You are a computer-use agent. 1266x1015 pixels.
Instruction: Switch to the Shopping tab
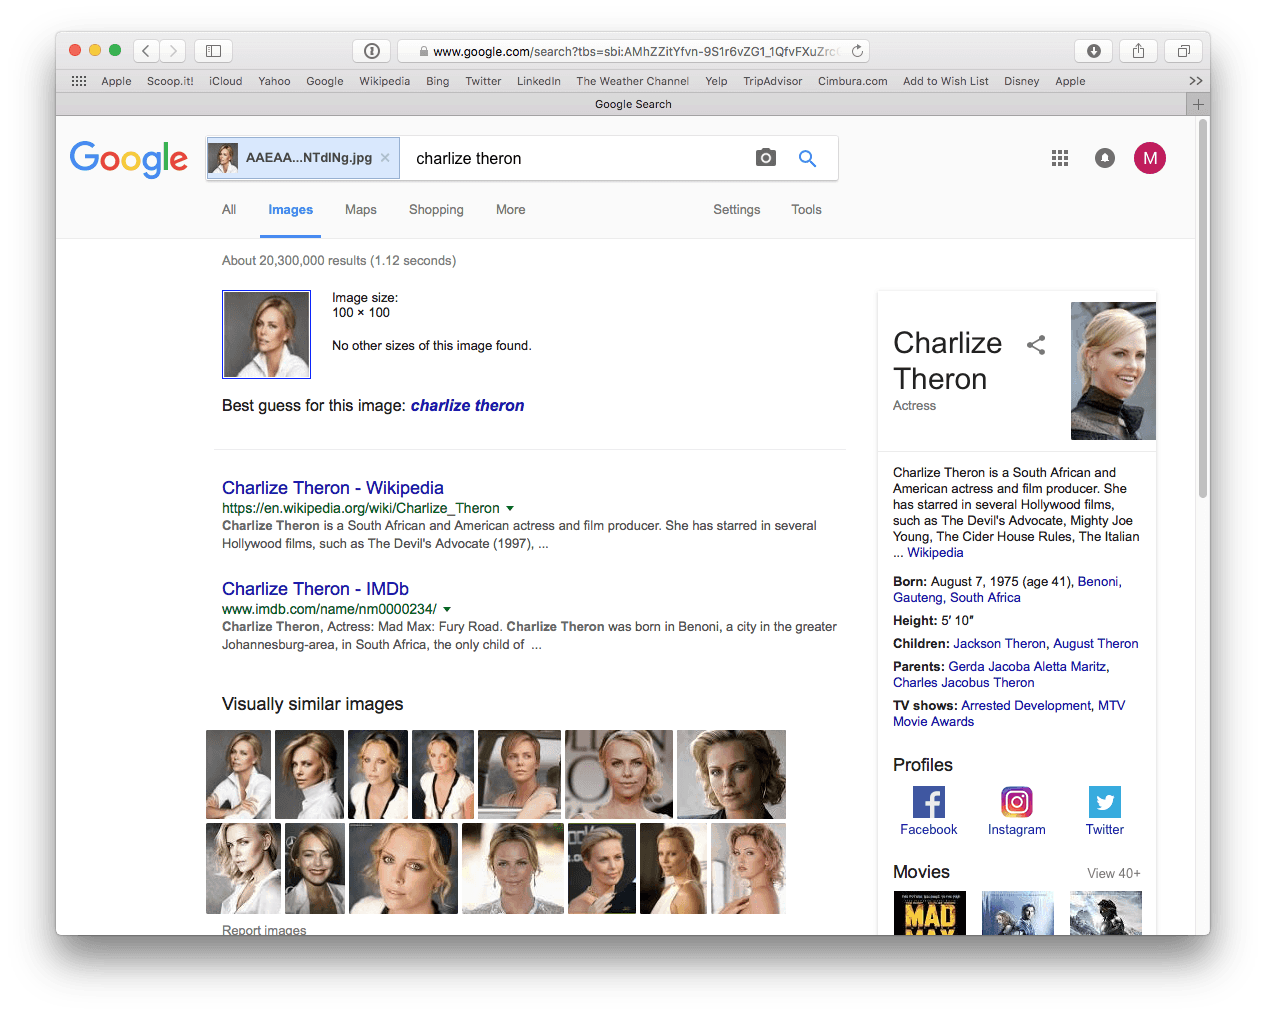(x=436, y=209)
